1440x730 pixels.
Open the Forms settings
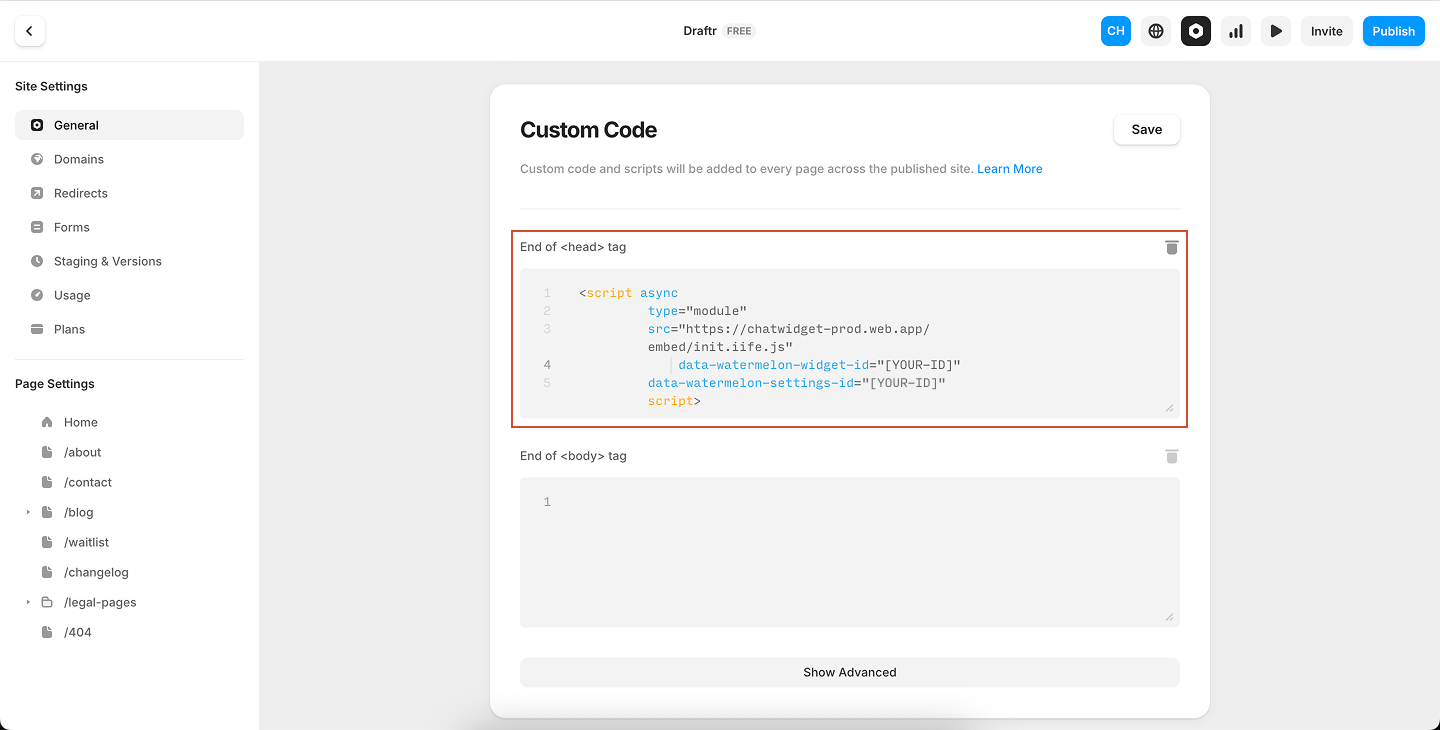[x=129, y=227]
